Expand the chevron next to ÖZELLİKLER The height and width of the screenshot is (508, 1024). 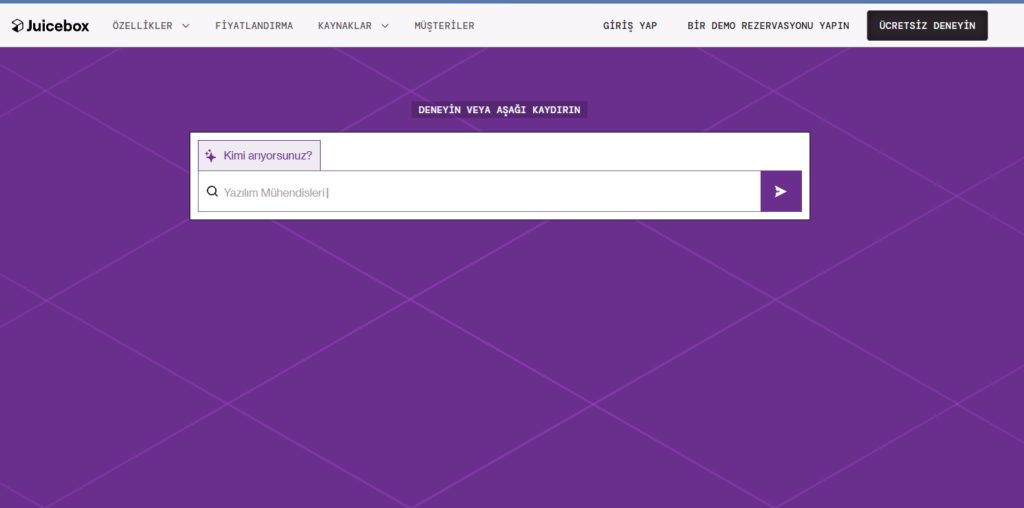coord(186,26)
